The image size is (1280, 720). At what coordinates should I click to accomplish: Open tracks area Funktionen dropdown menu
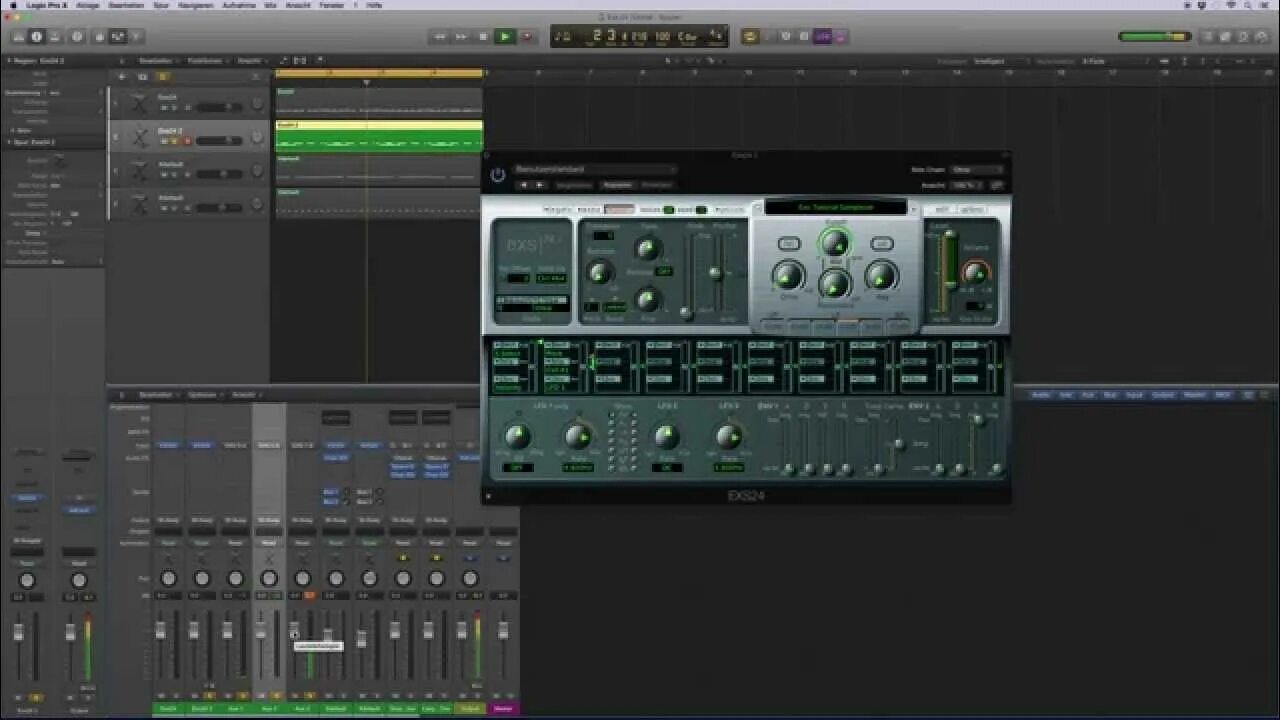tap(206, 60)
